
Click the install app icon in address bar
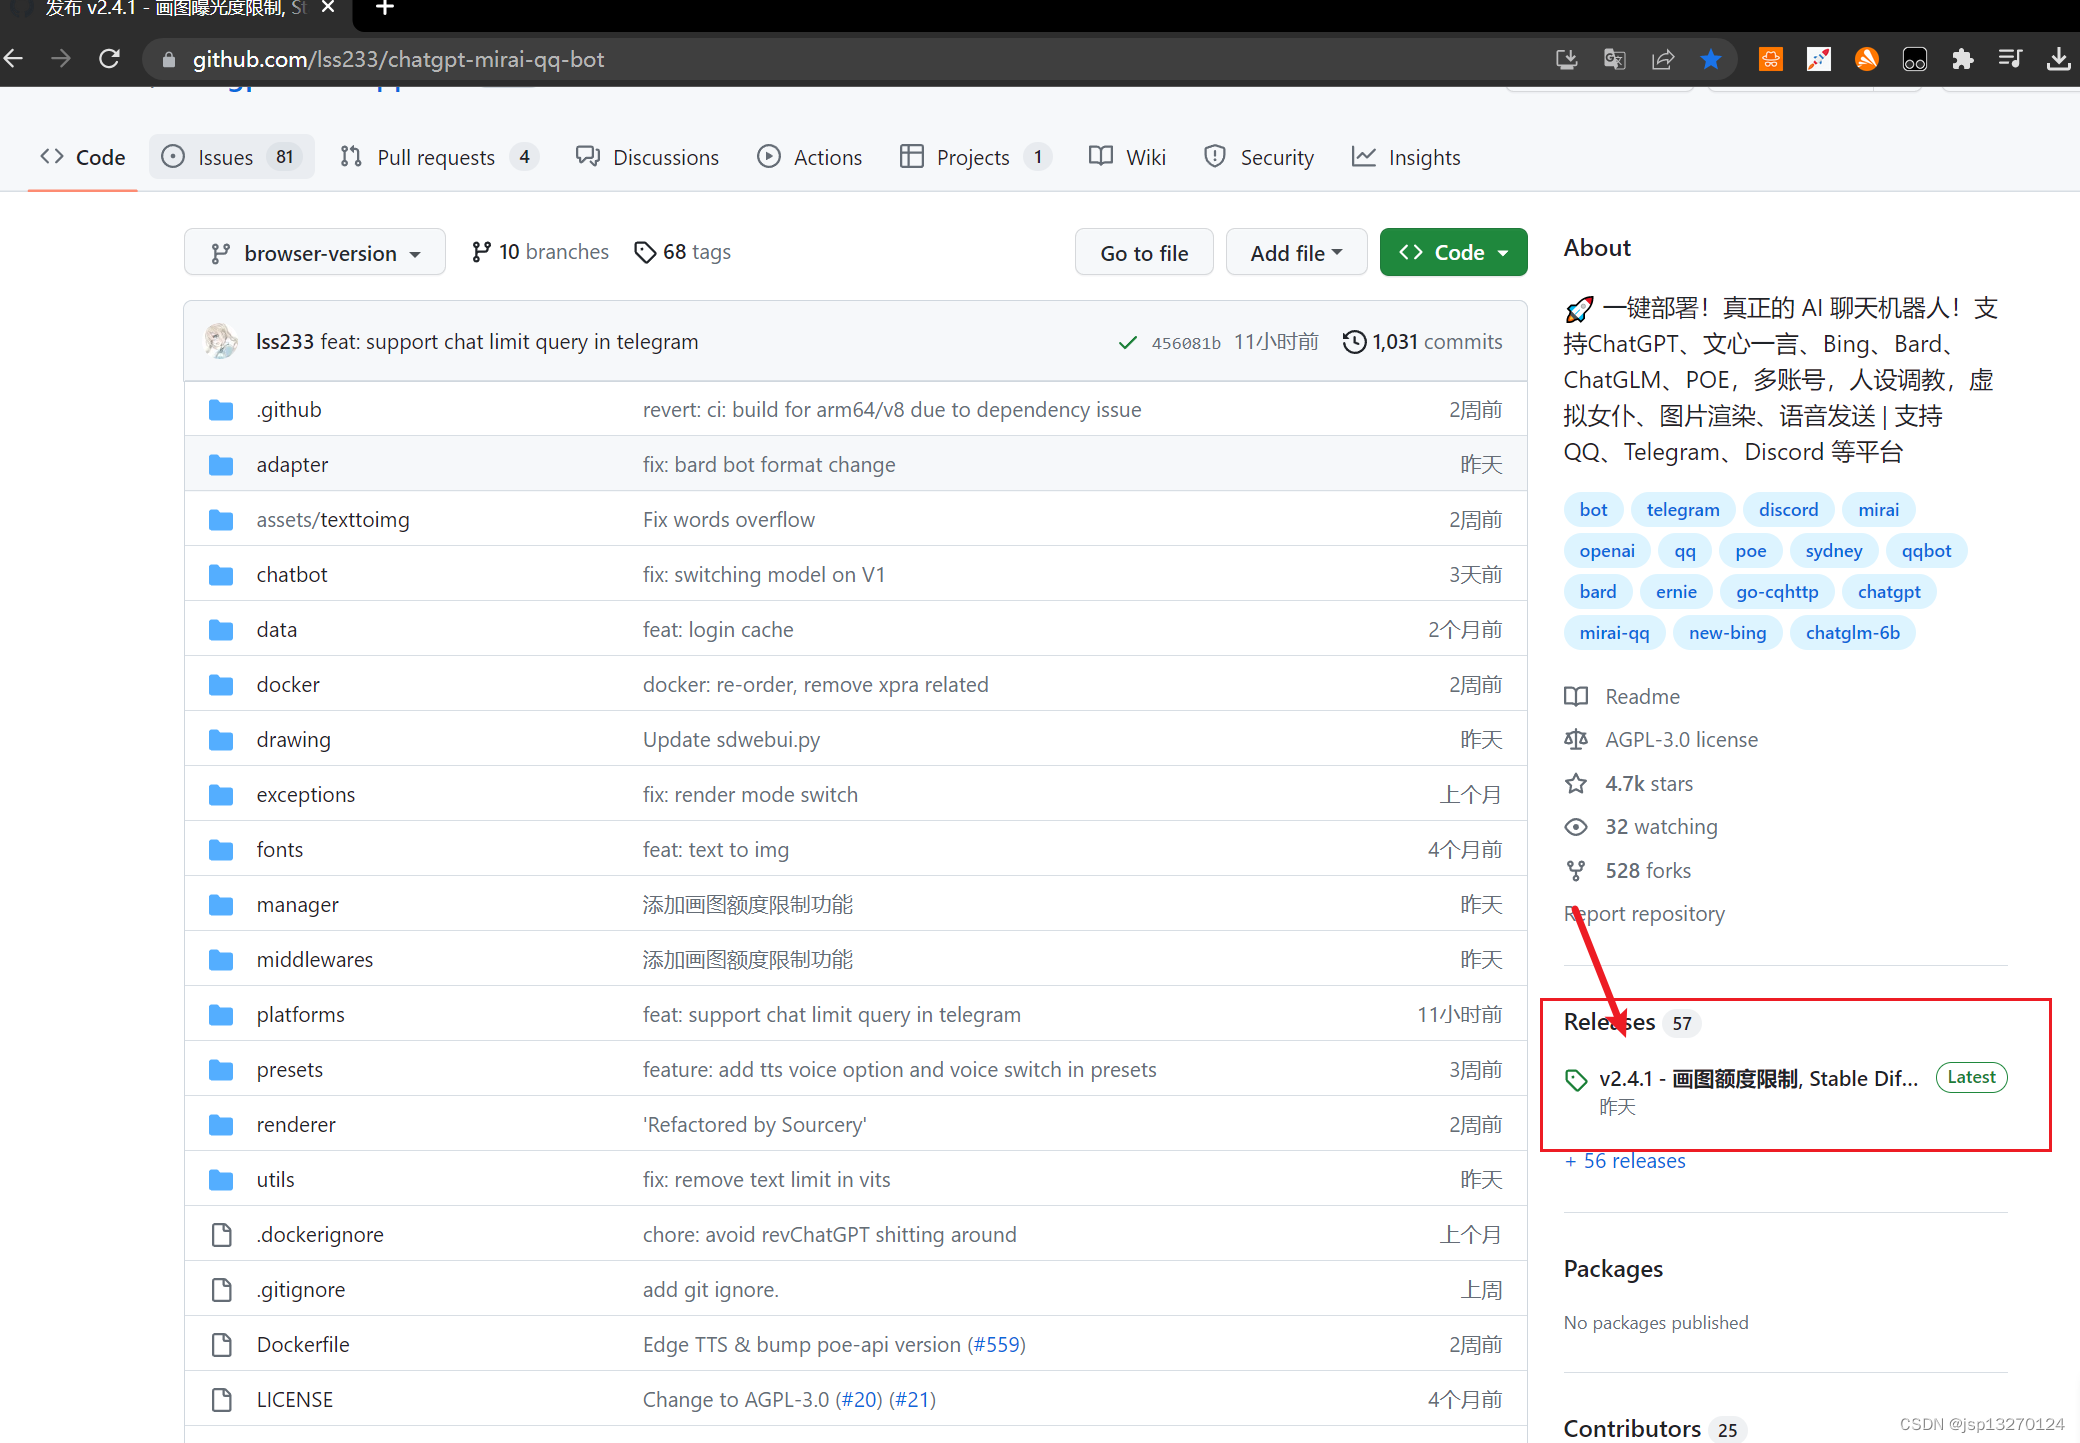point(1566,59)
